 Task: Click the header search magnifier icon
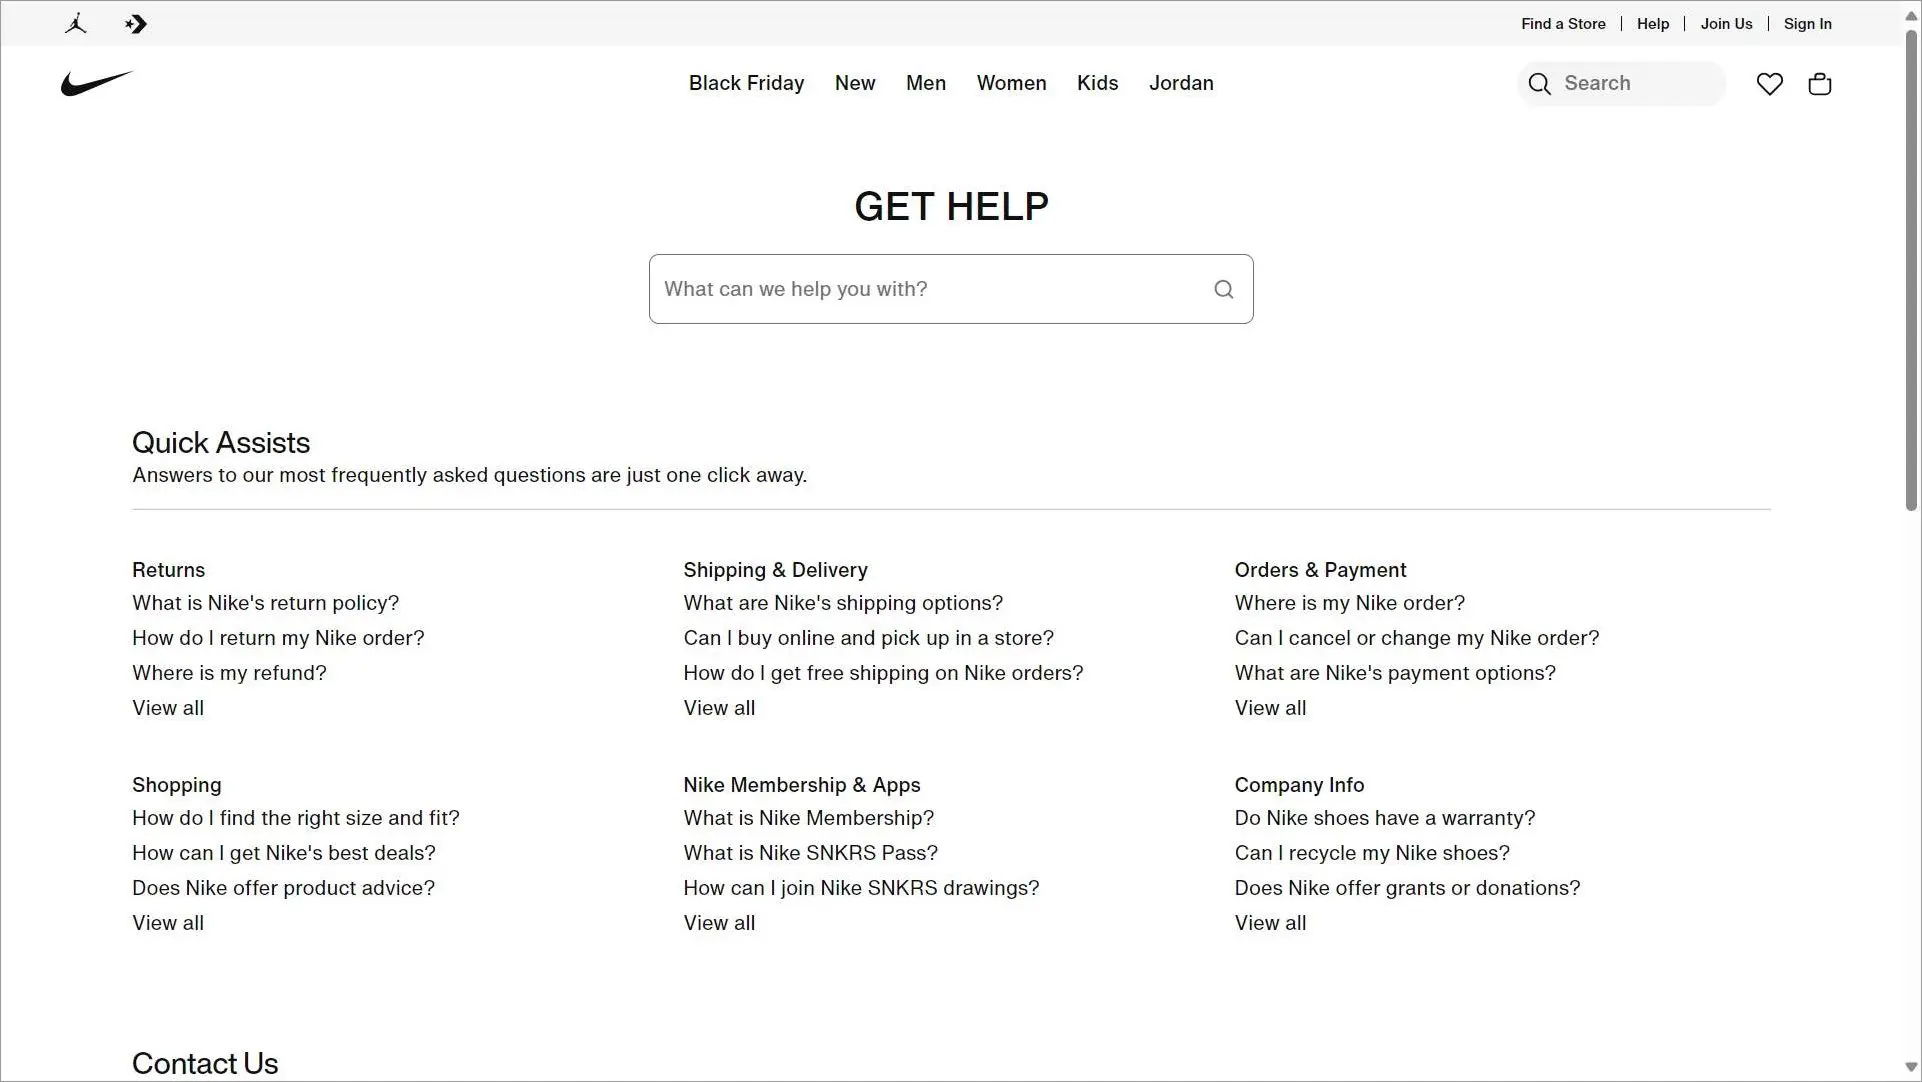1540,84
